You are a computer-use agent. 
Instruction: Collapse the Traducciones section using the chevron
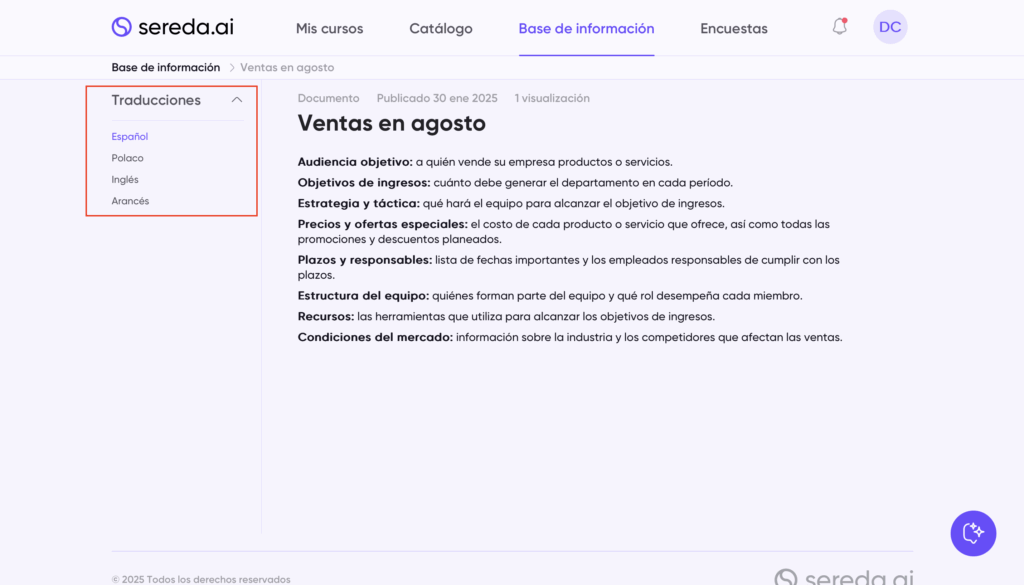pyautogui.click(x=237, y=100)
